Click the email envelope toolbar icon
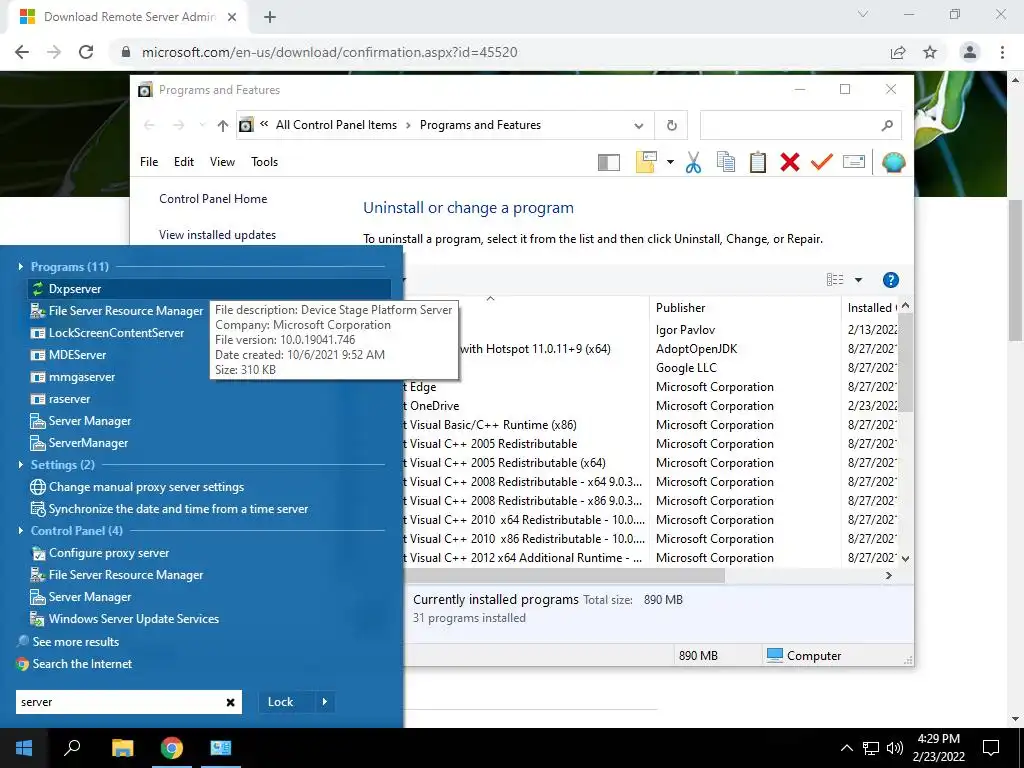 click(x=854, y=162)
